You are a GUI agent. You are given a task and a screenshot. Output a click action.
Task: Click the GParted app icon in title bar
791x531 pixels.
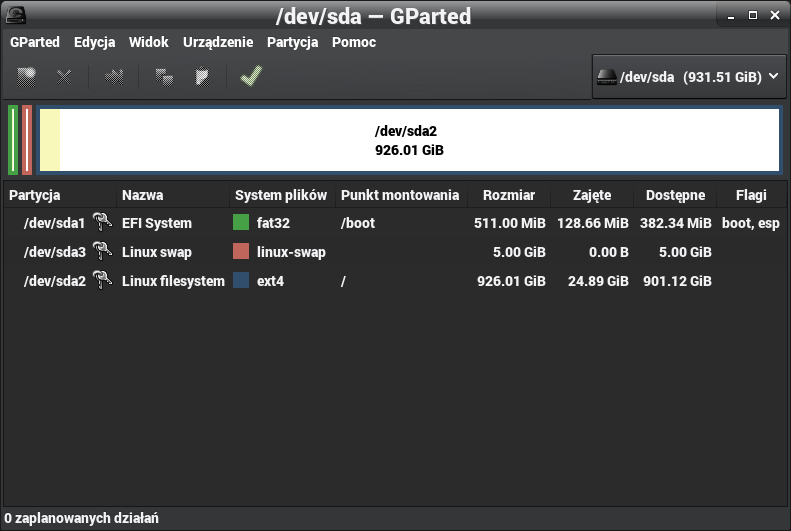tap(16, 15)
